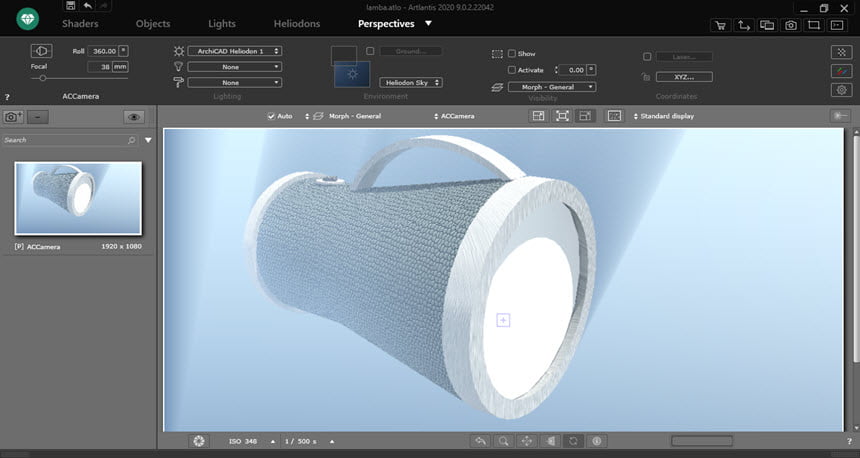Toggle the Ground checkbox
Viewport: 860px width, 458px height.
coord(370,51)
